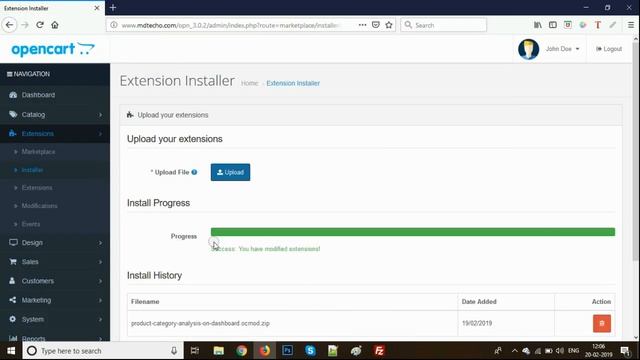Expand System sidebar menu

click(55, 319)
